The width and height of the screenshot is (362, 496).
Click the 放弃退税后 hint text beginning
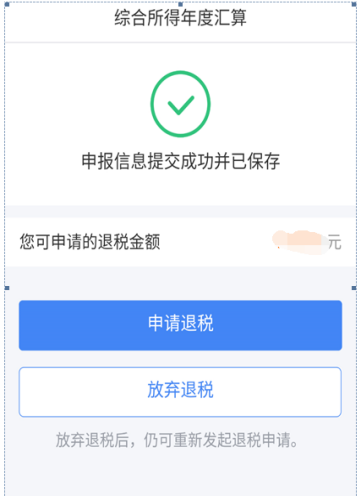pos(92,440)
